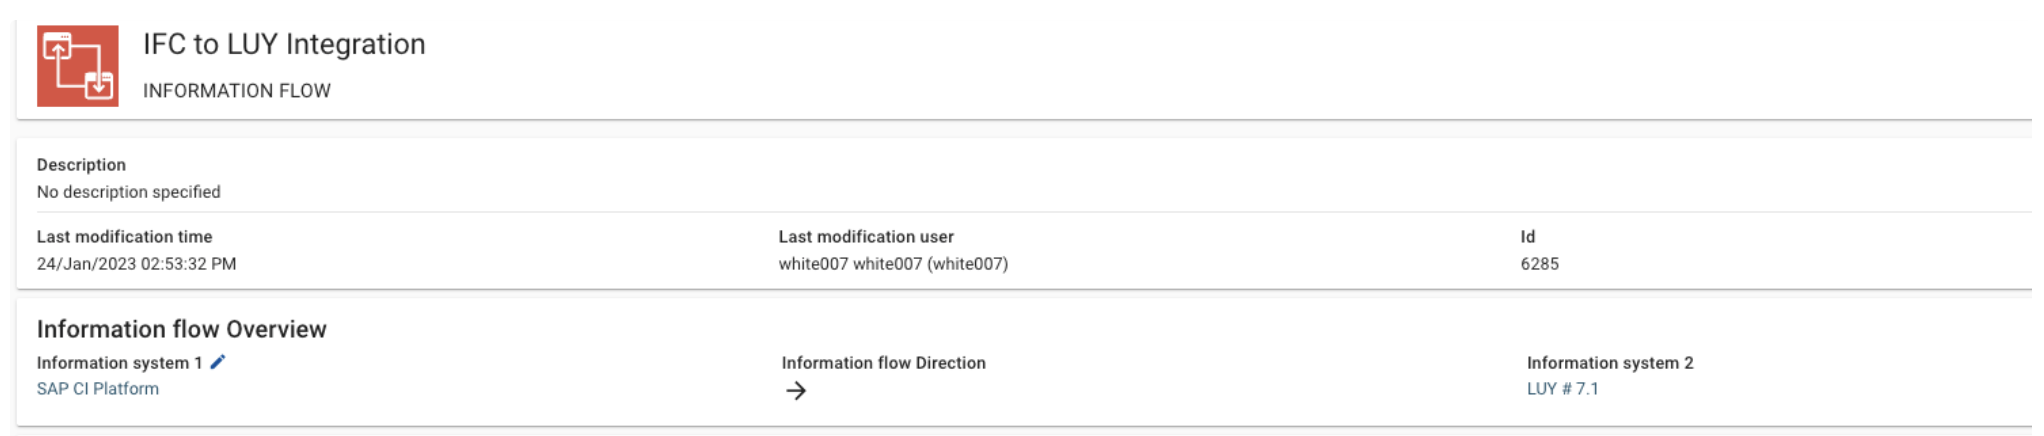Image resolution: width=2044 pixels, height=436 pixels.
Task: Click the Information system 1 label
Action: click(120, 363)
